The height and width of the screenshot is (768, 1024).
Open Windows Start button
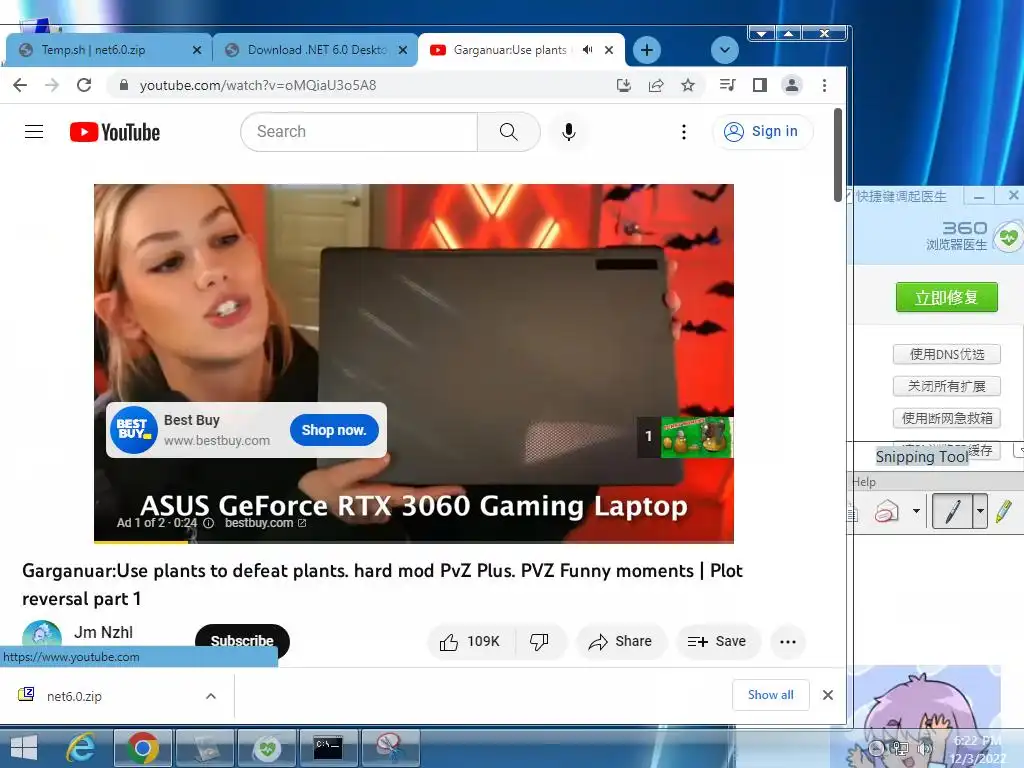(24, 748)
